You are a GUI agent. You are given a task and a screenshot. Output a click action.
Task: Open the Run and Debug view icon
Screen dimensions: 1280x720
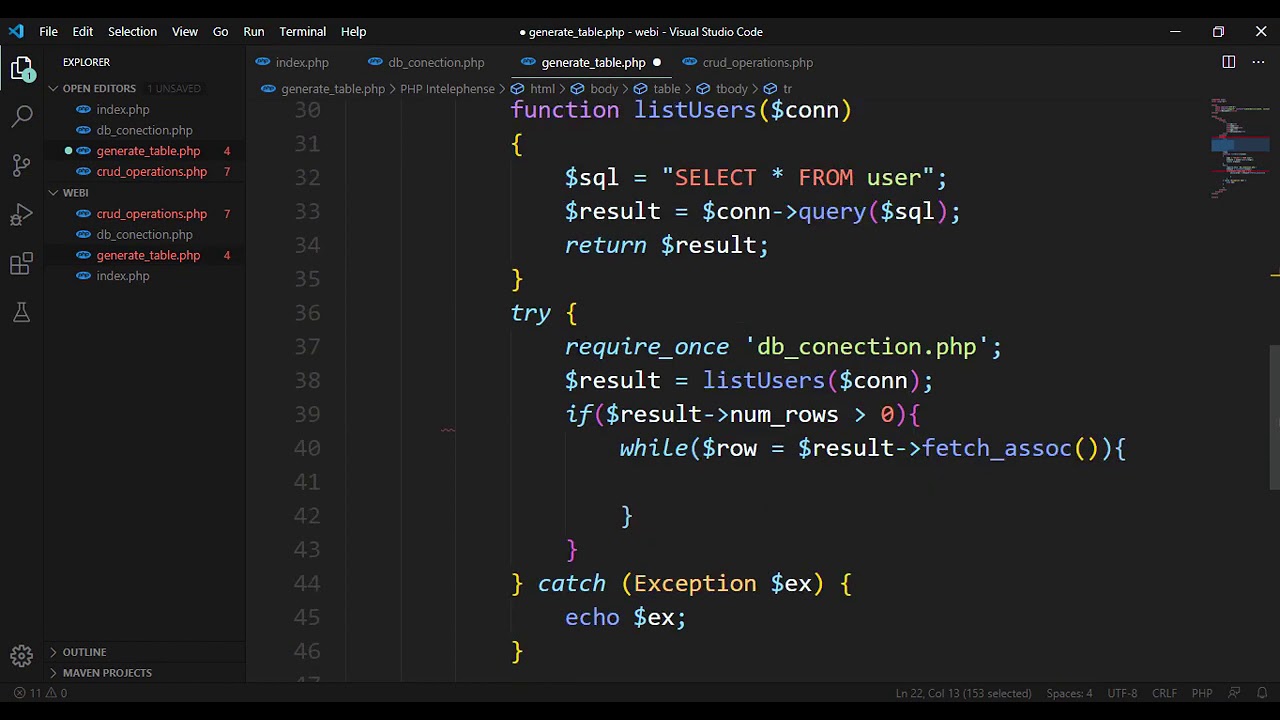22,215
